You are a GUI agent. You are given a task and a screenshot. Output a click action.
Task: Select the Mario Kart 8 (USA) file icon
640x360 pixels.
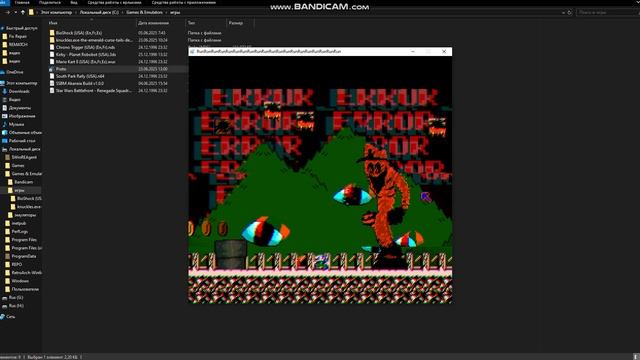(52, 62)
